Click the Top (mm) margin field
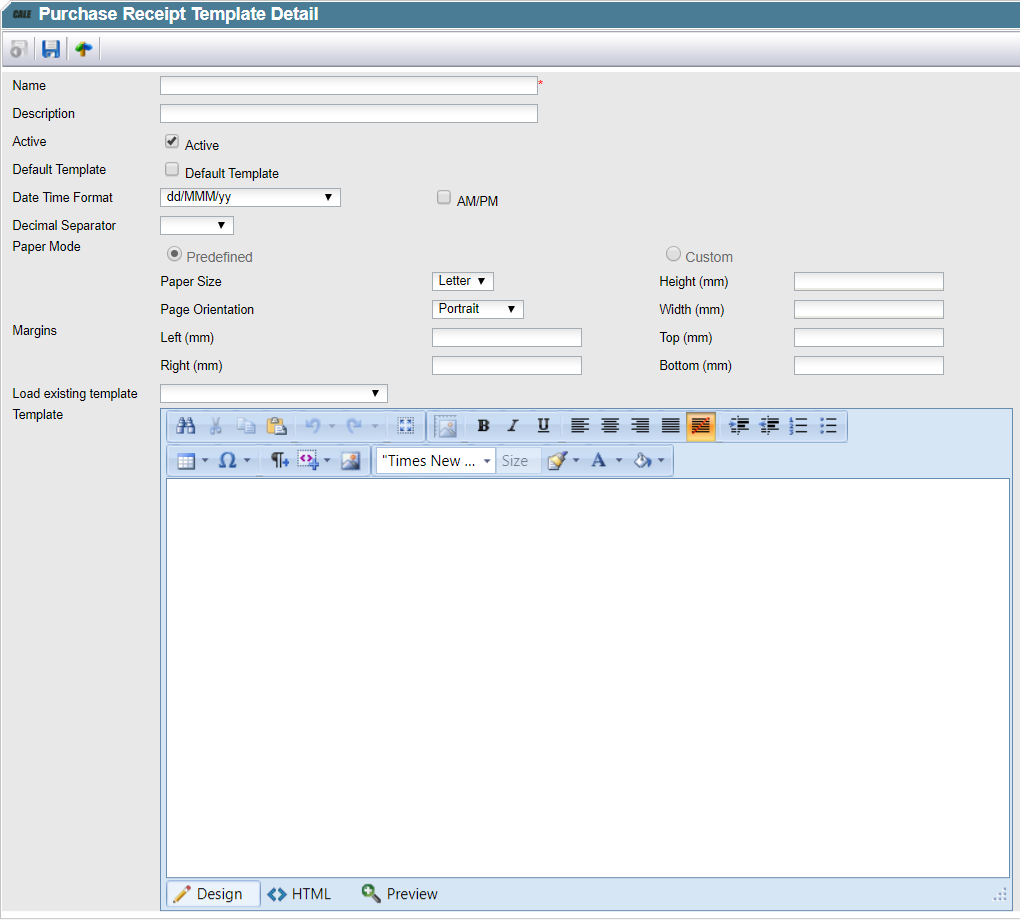1020x920 pixels. (x=868, y=337)
